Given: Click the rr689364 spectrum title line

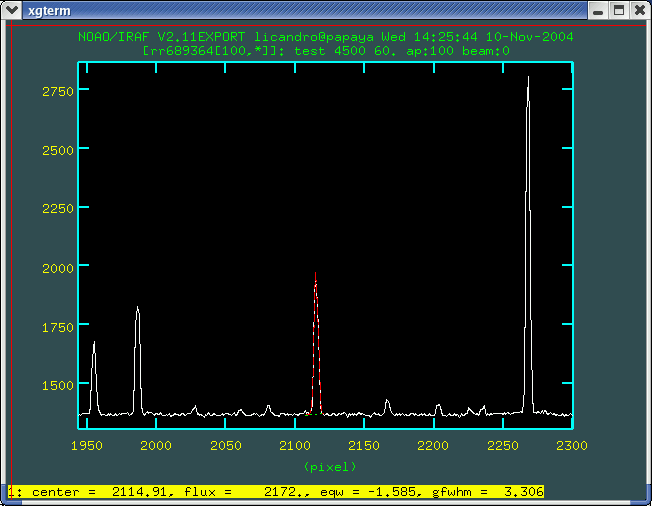Looking at the screenshot, I should tap(325, 50).
